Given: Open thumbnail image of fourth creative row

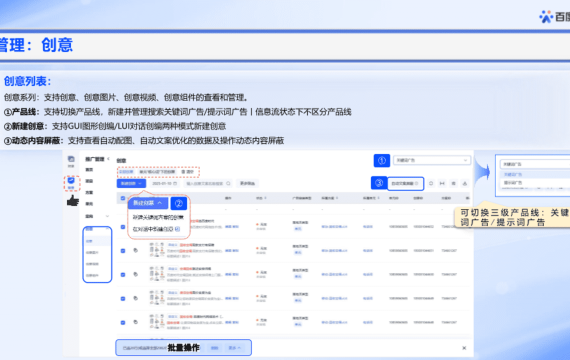Looking at the screenshot, I should point(157,298).
